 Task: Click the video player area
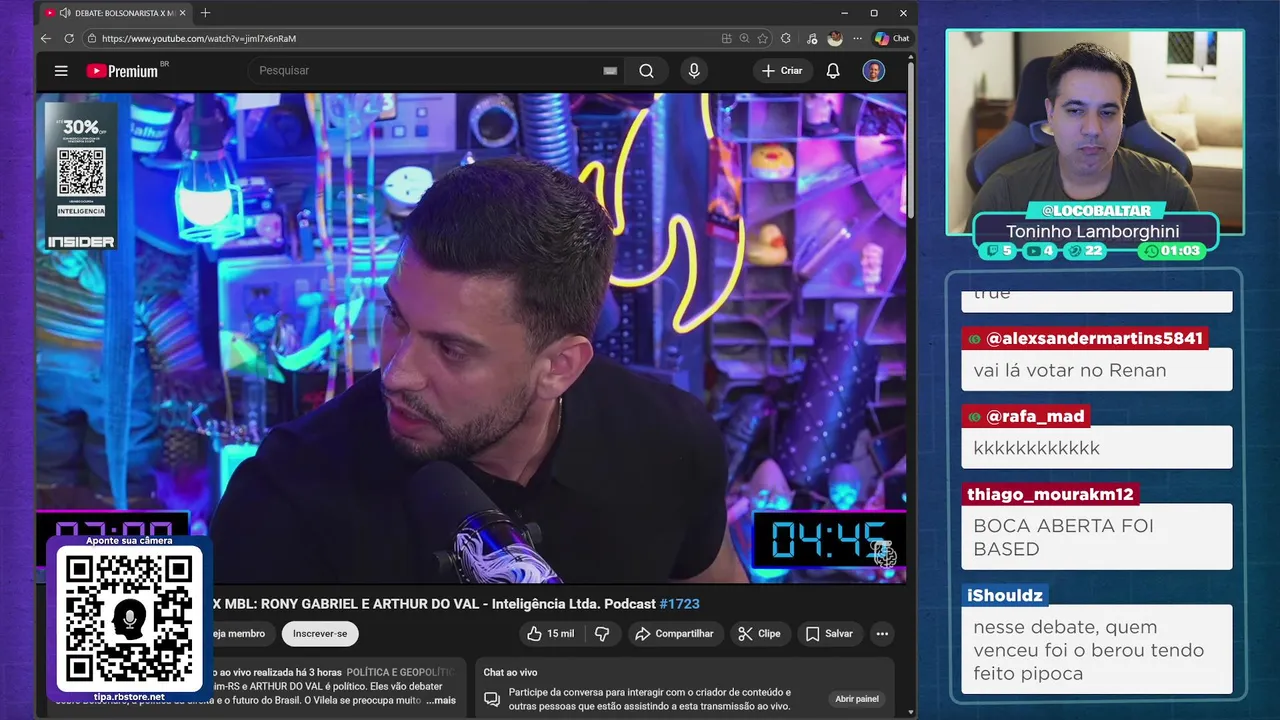click(x=471, y=338)
